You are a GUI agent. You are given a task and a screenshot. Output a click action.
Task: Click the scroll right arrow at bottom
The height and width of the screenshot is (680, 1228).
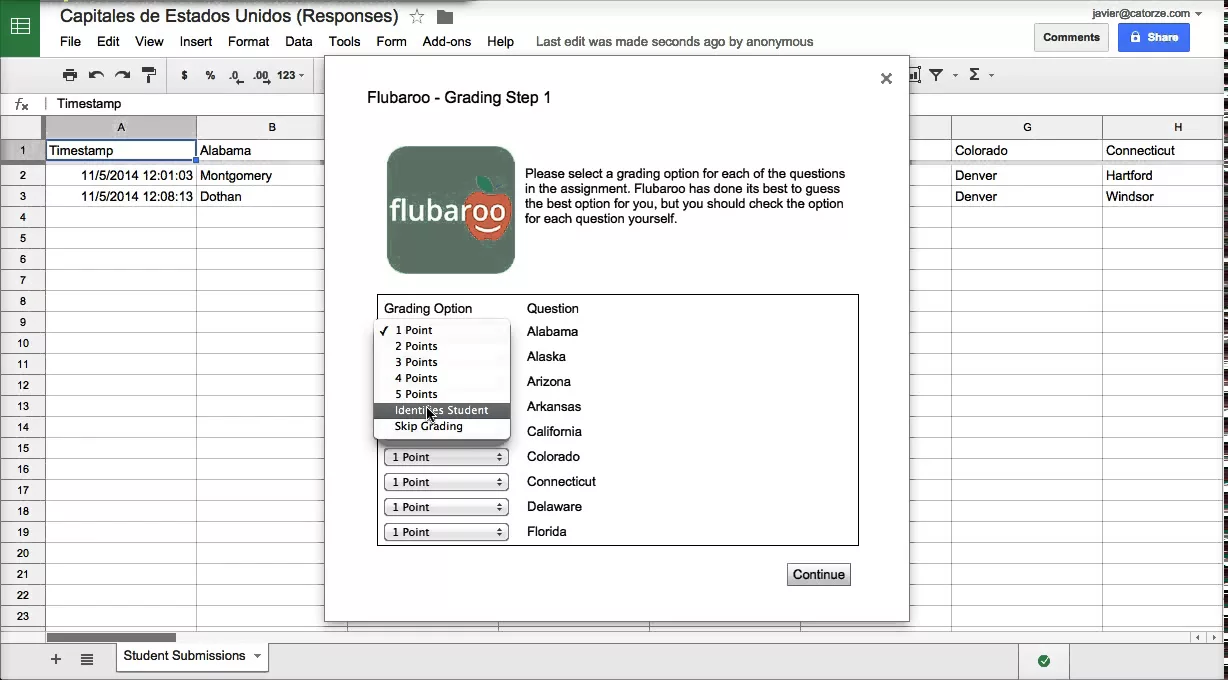pos(1213,637)
